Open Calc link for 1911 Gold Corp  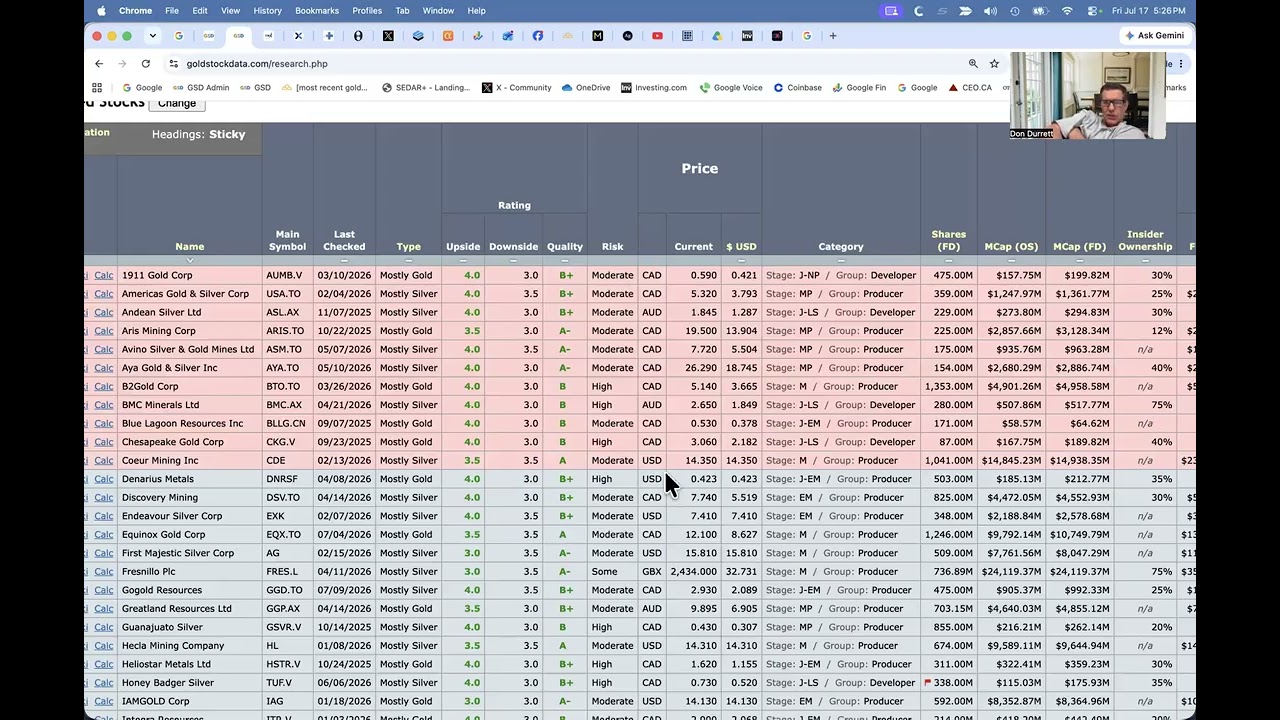tap(104, 275)
